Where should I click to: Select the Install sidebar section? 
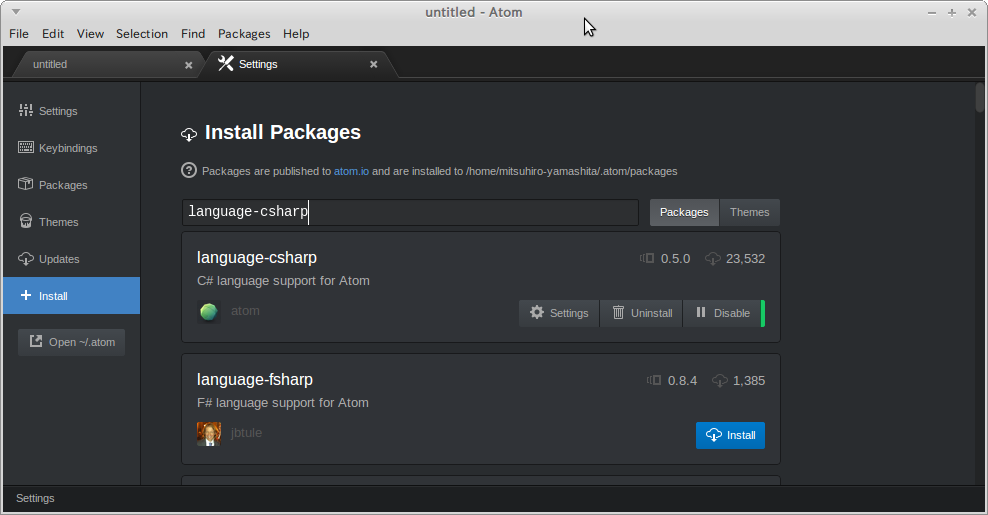71,296
